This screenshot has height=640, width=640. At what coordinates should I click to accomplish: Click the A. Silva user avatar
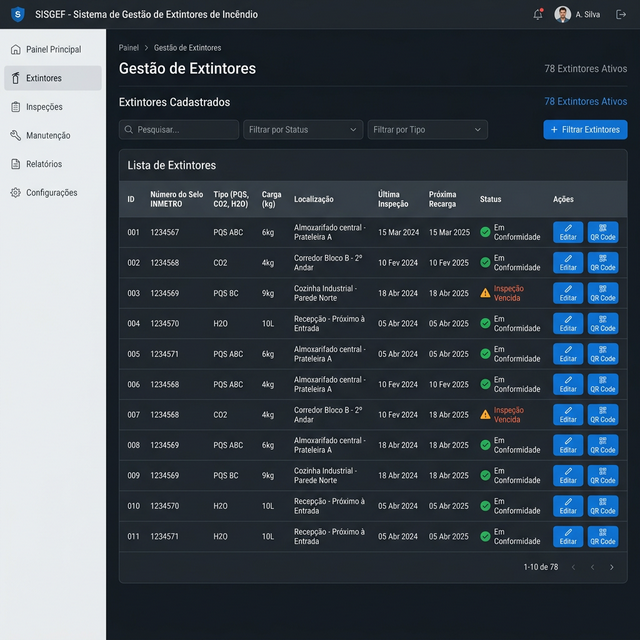563,14
